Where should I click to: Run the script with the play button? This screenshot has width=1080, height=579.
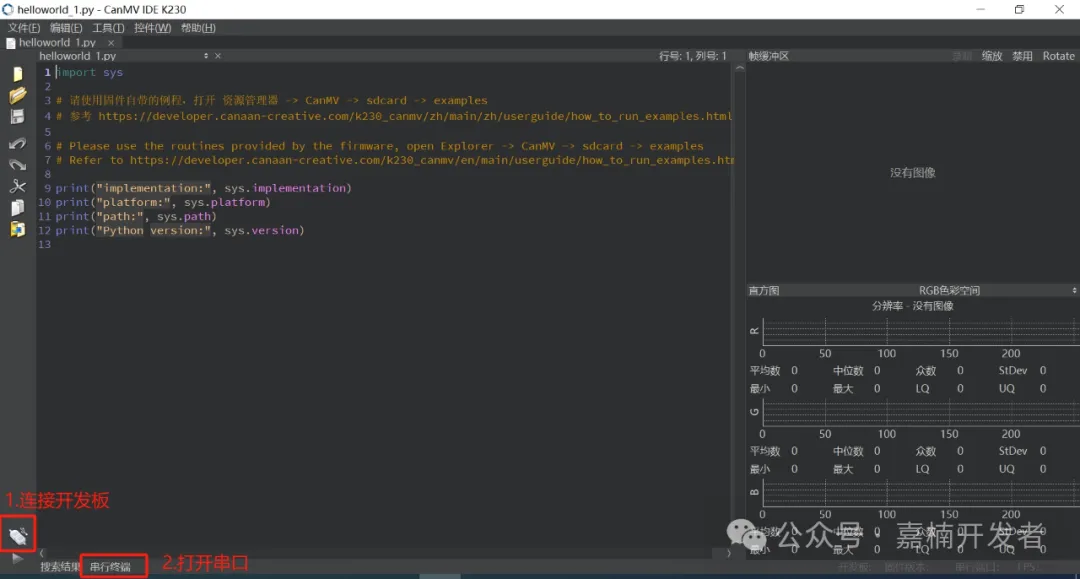[x=17, y=558]
